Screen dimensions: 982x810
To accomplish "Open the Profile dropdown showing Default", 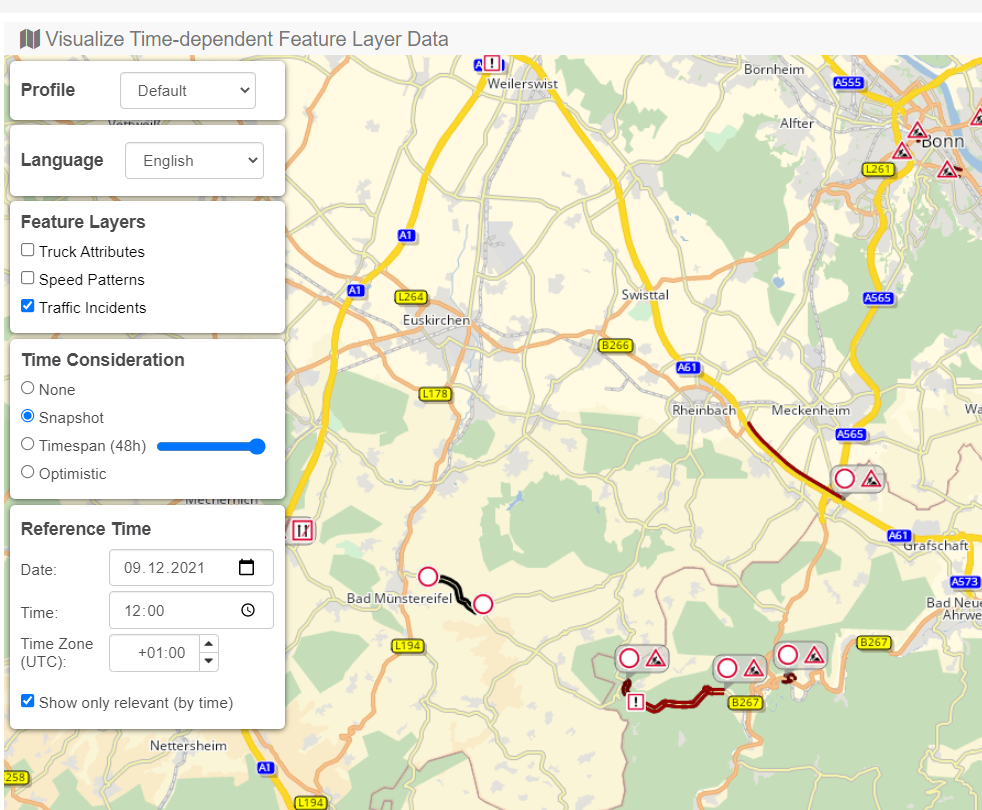I will coord(188,91).
